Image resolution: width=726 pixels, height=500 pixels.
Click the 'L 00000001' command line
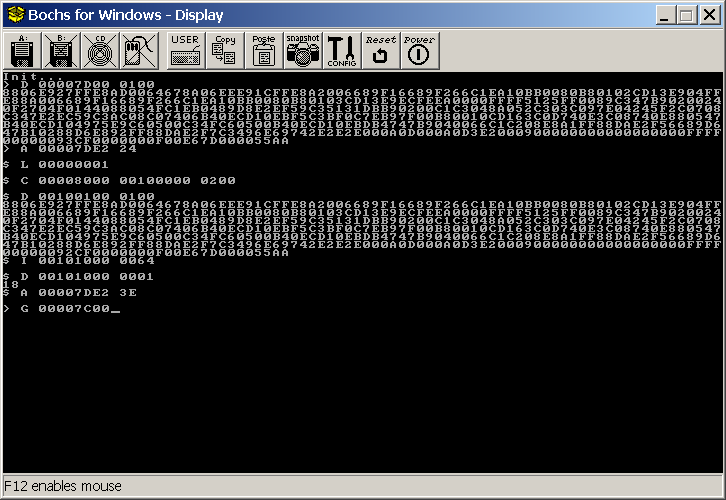point(56,164)
